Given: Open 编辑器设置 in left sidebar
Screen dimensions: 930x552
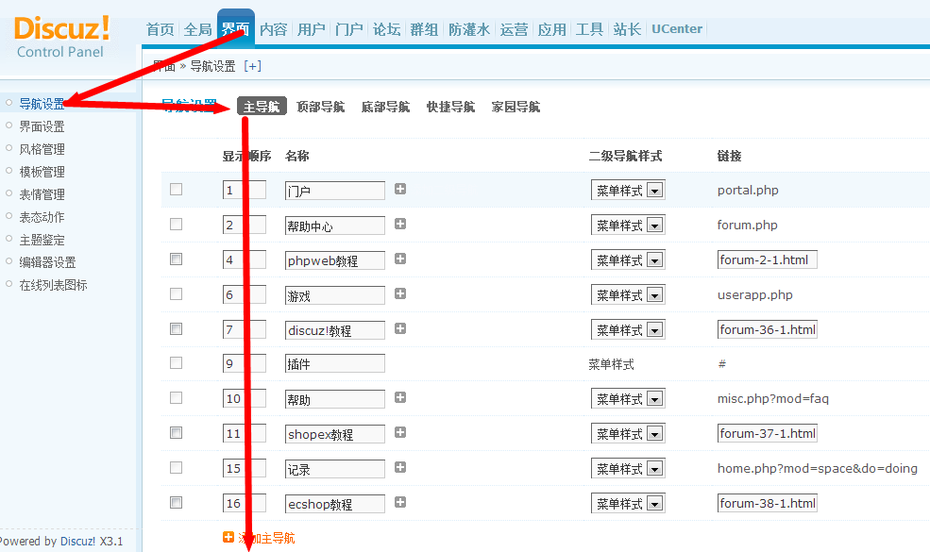Looking at the screenshot, I should pos(47,262).
